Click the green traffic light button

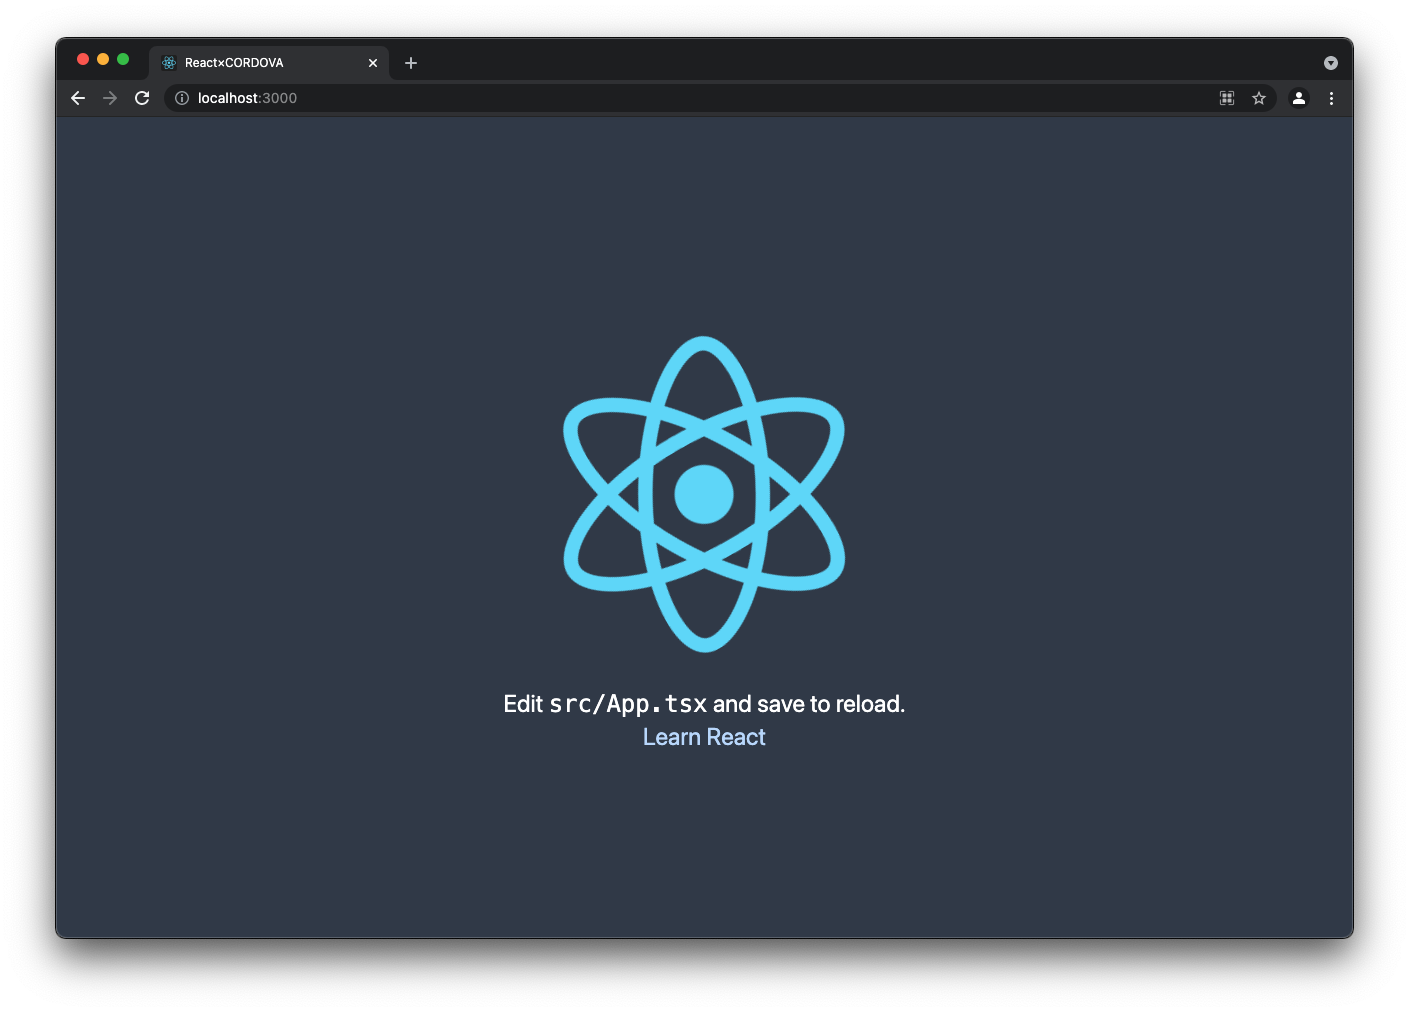[x=122, y=59]
